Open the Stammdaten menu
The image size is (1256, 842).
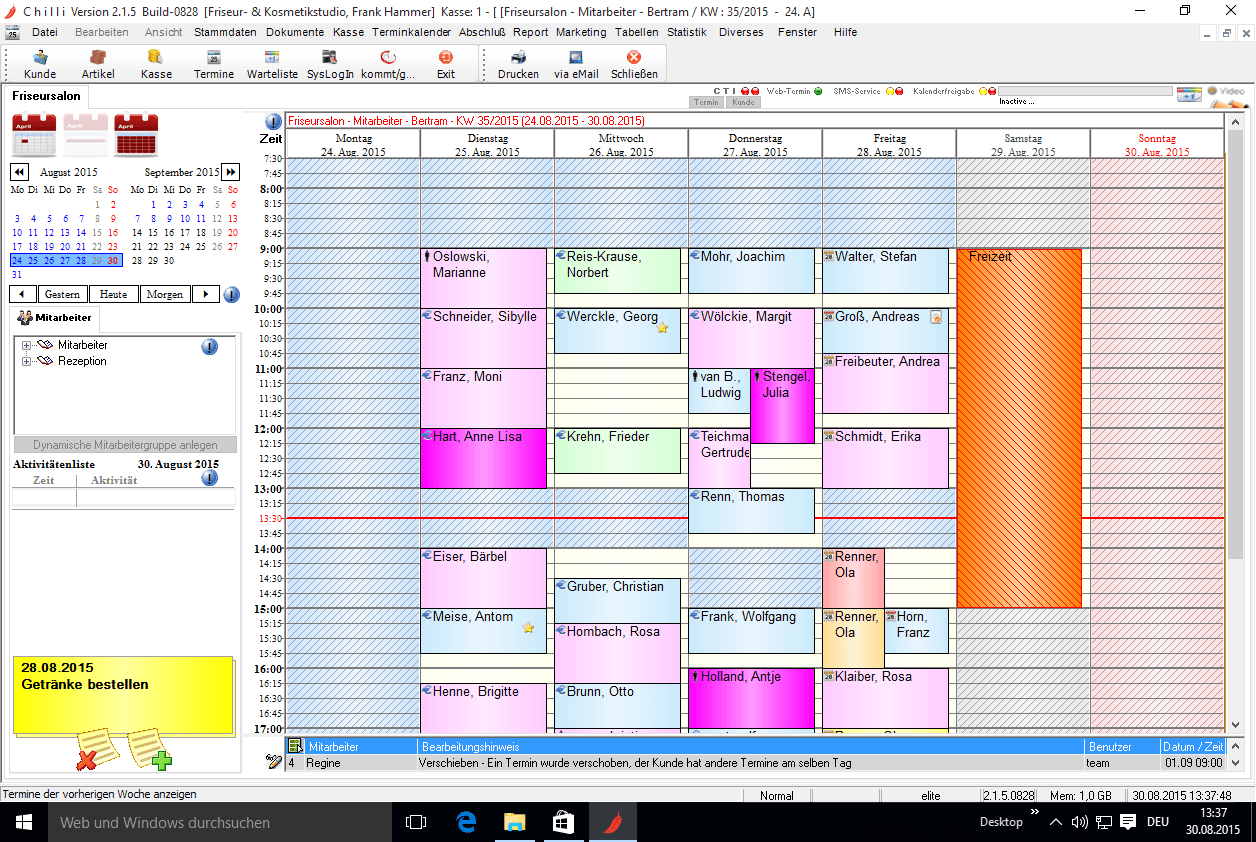tap(225, 32)
